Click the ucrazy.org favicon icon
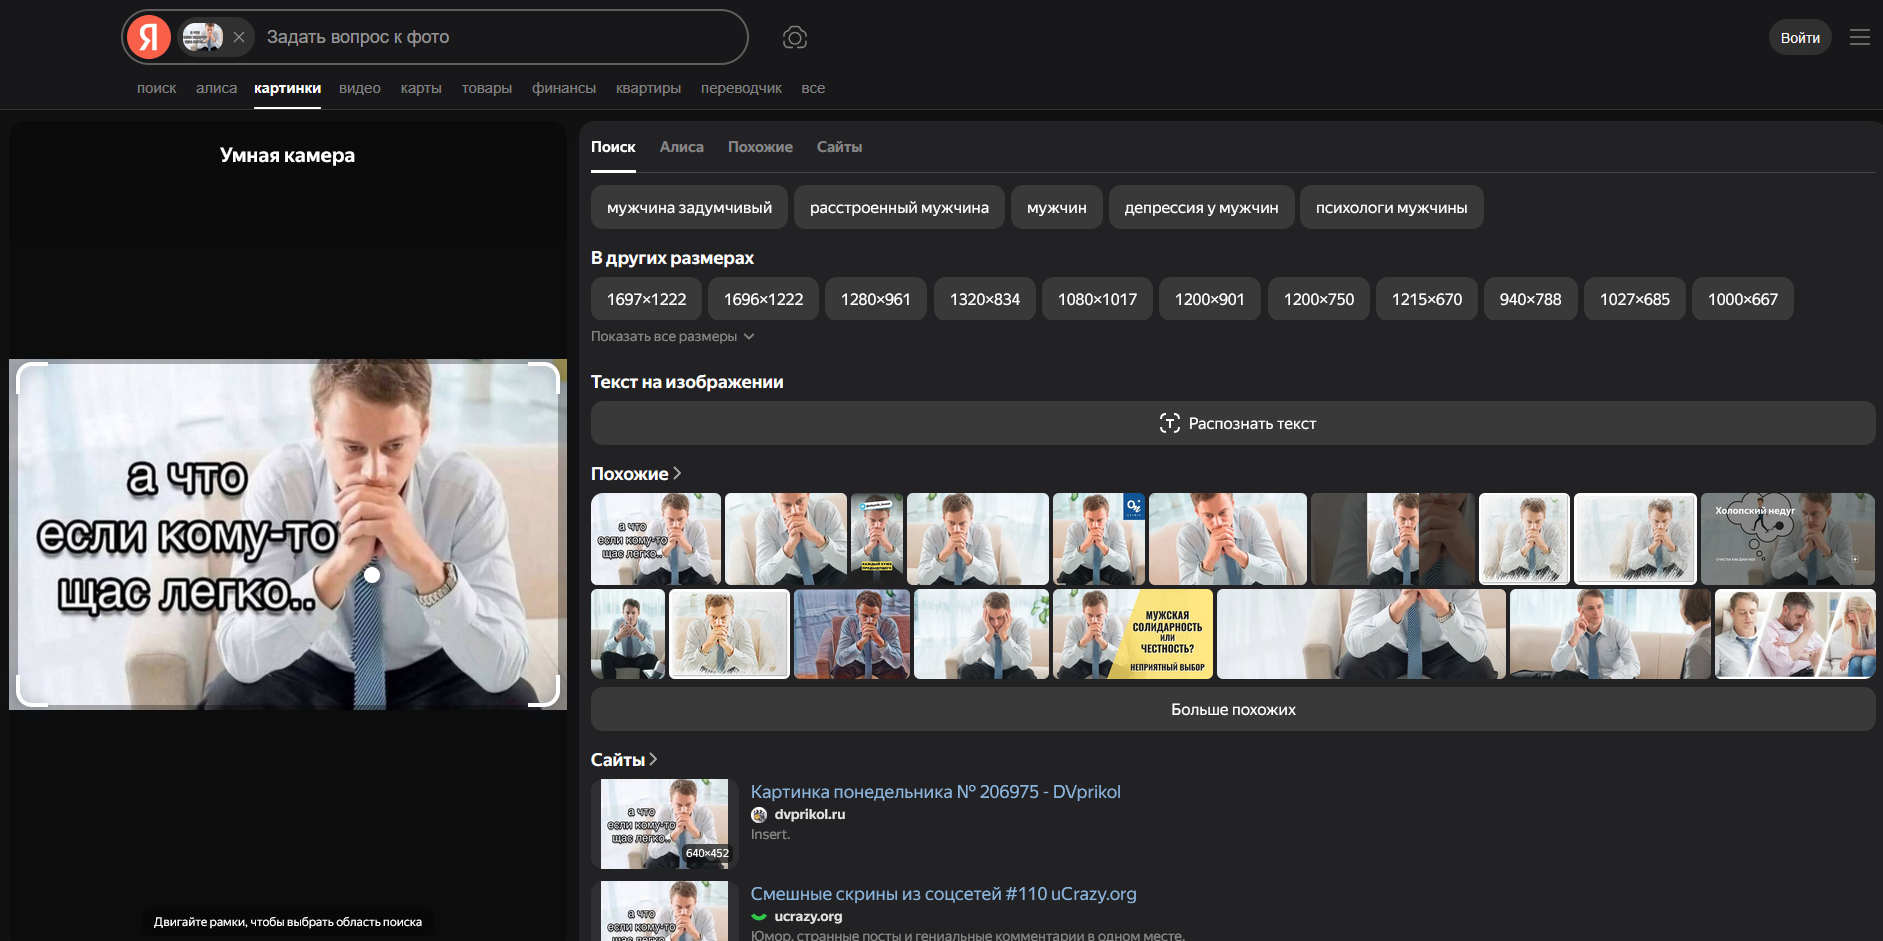Viewport: 1883px width, 941px height. (x=759, y=917)
